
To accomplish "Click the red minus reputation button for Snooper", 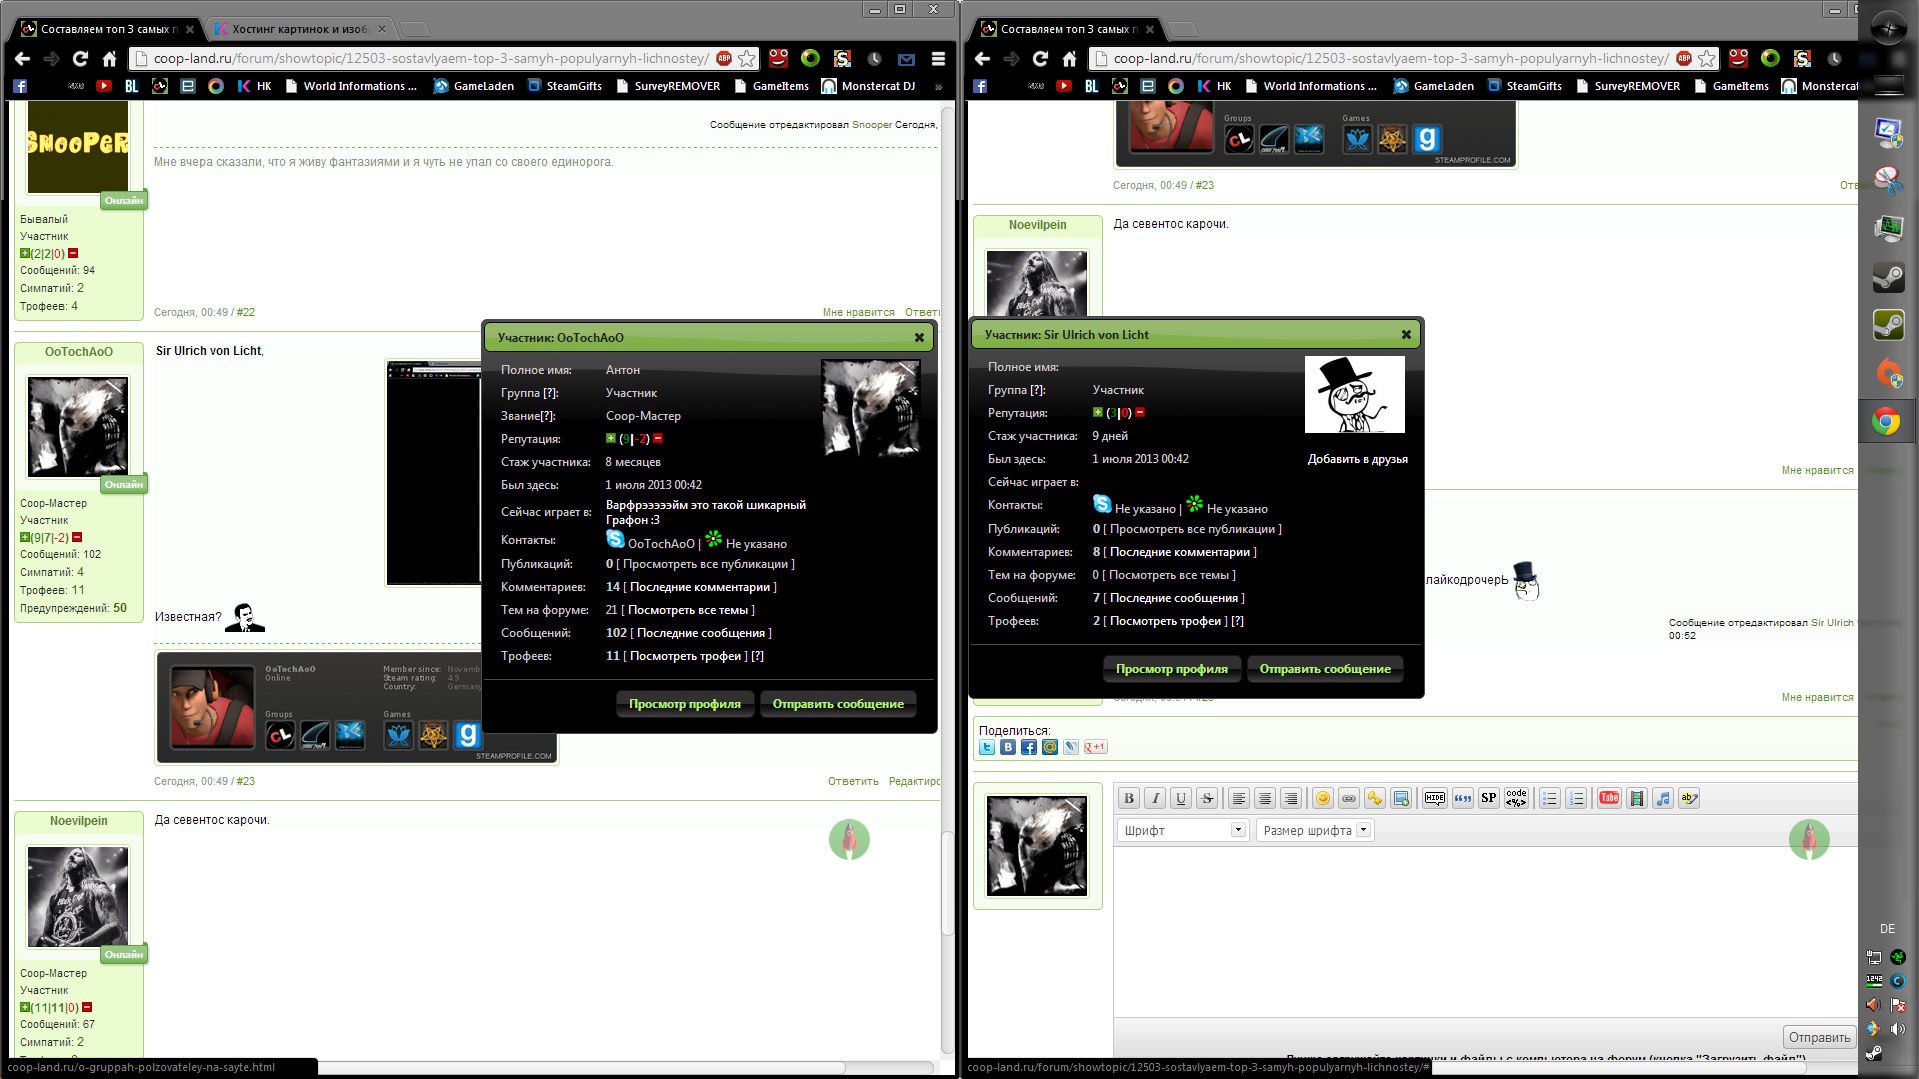I will click(73, 254).
